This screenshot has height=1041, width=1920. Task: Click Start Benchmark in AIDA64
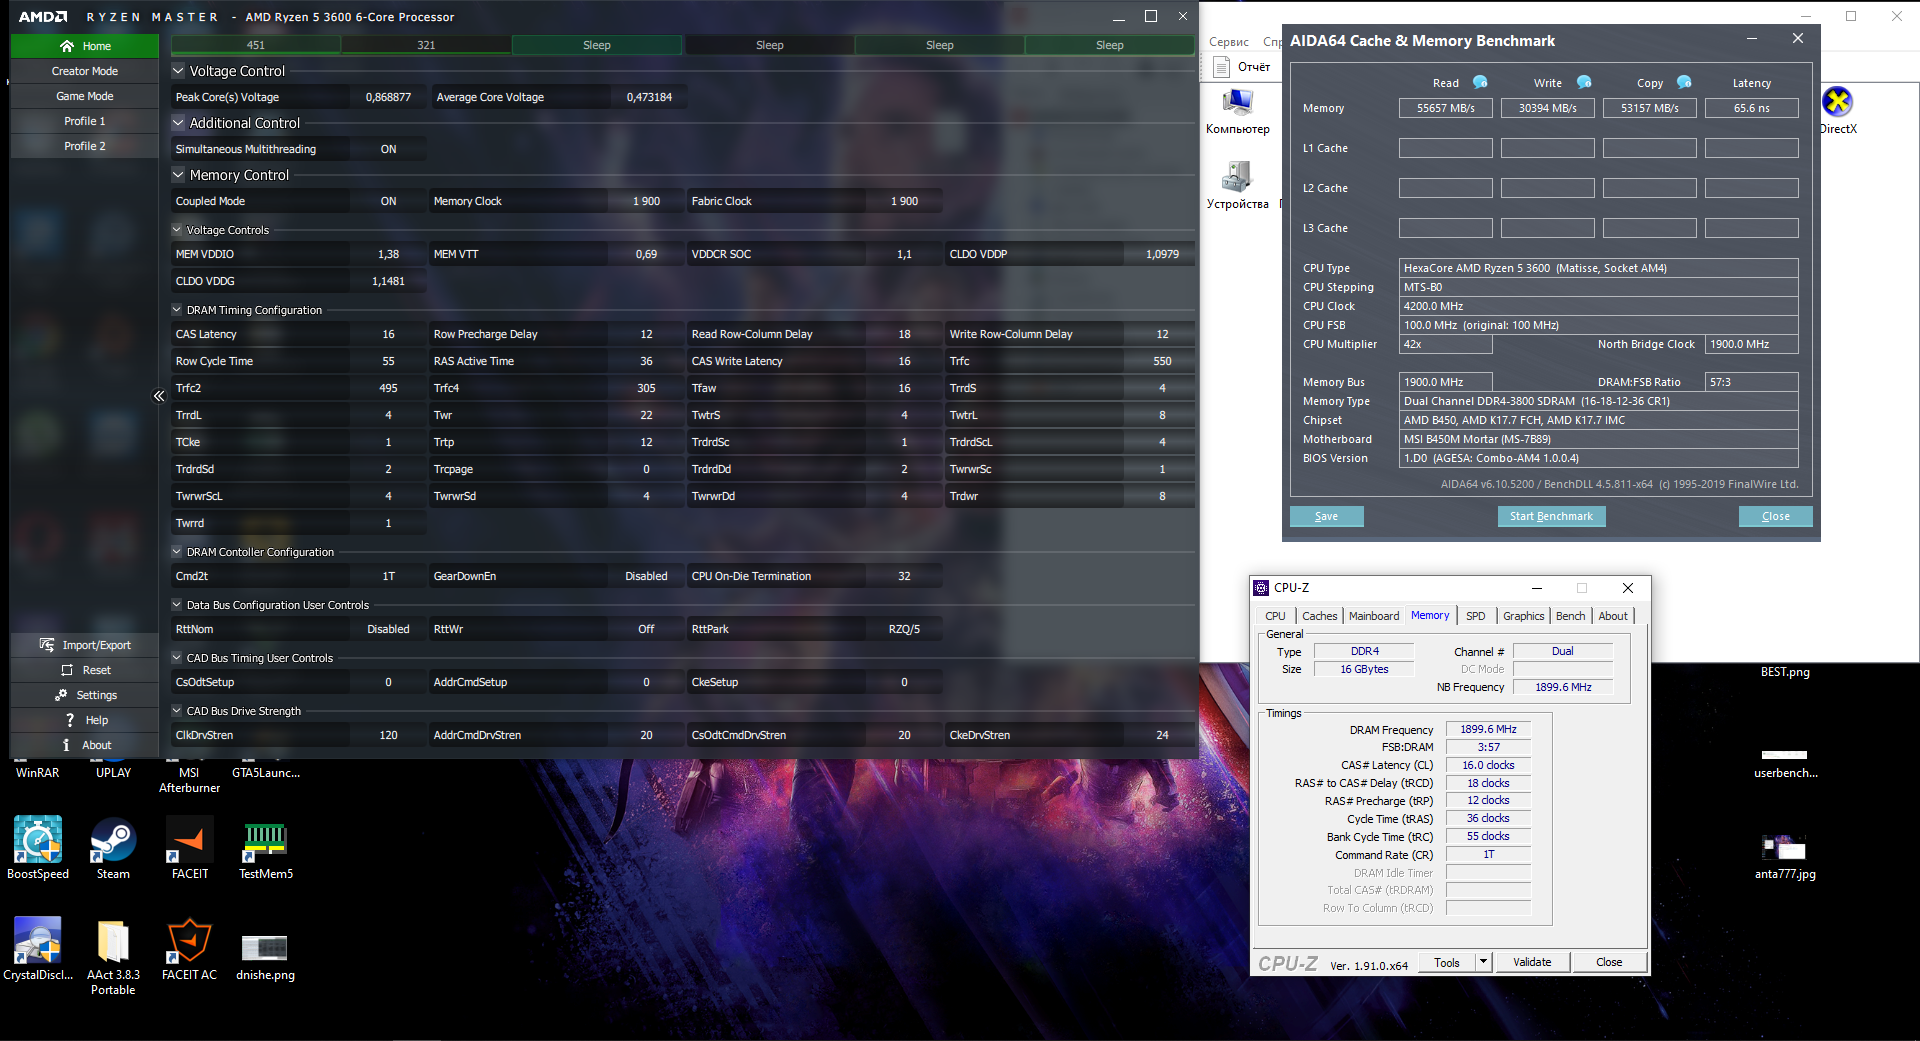point(1551,516)
